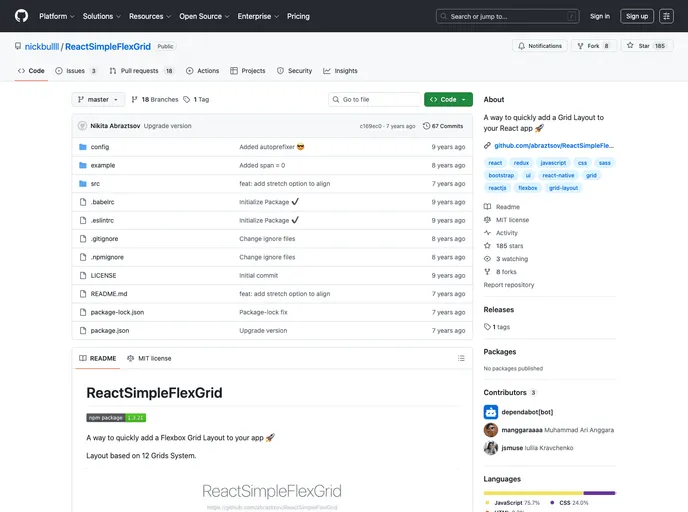Expand the Open Source menu
The height and width of the screenshot is (512, 688).
tap(204, 16)
